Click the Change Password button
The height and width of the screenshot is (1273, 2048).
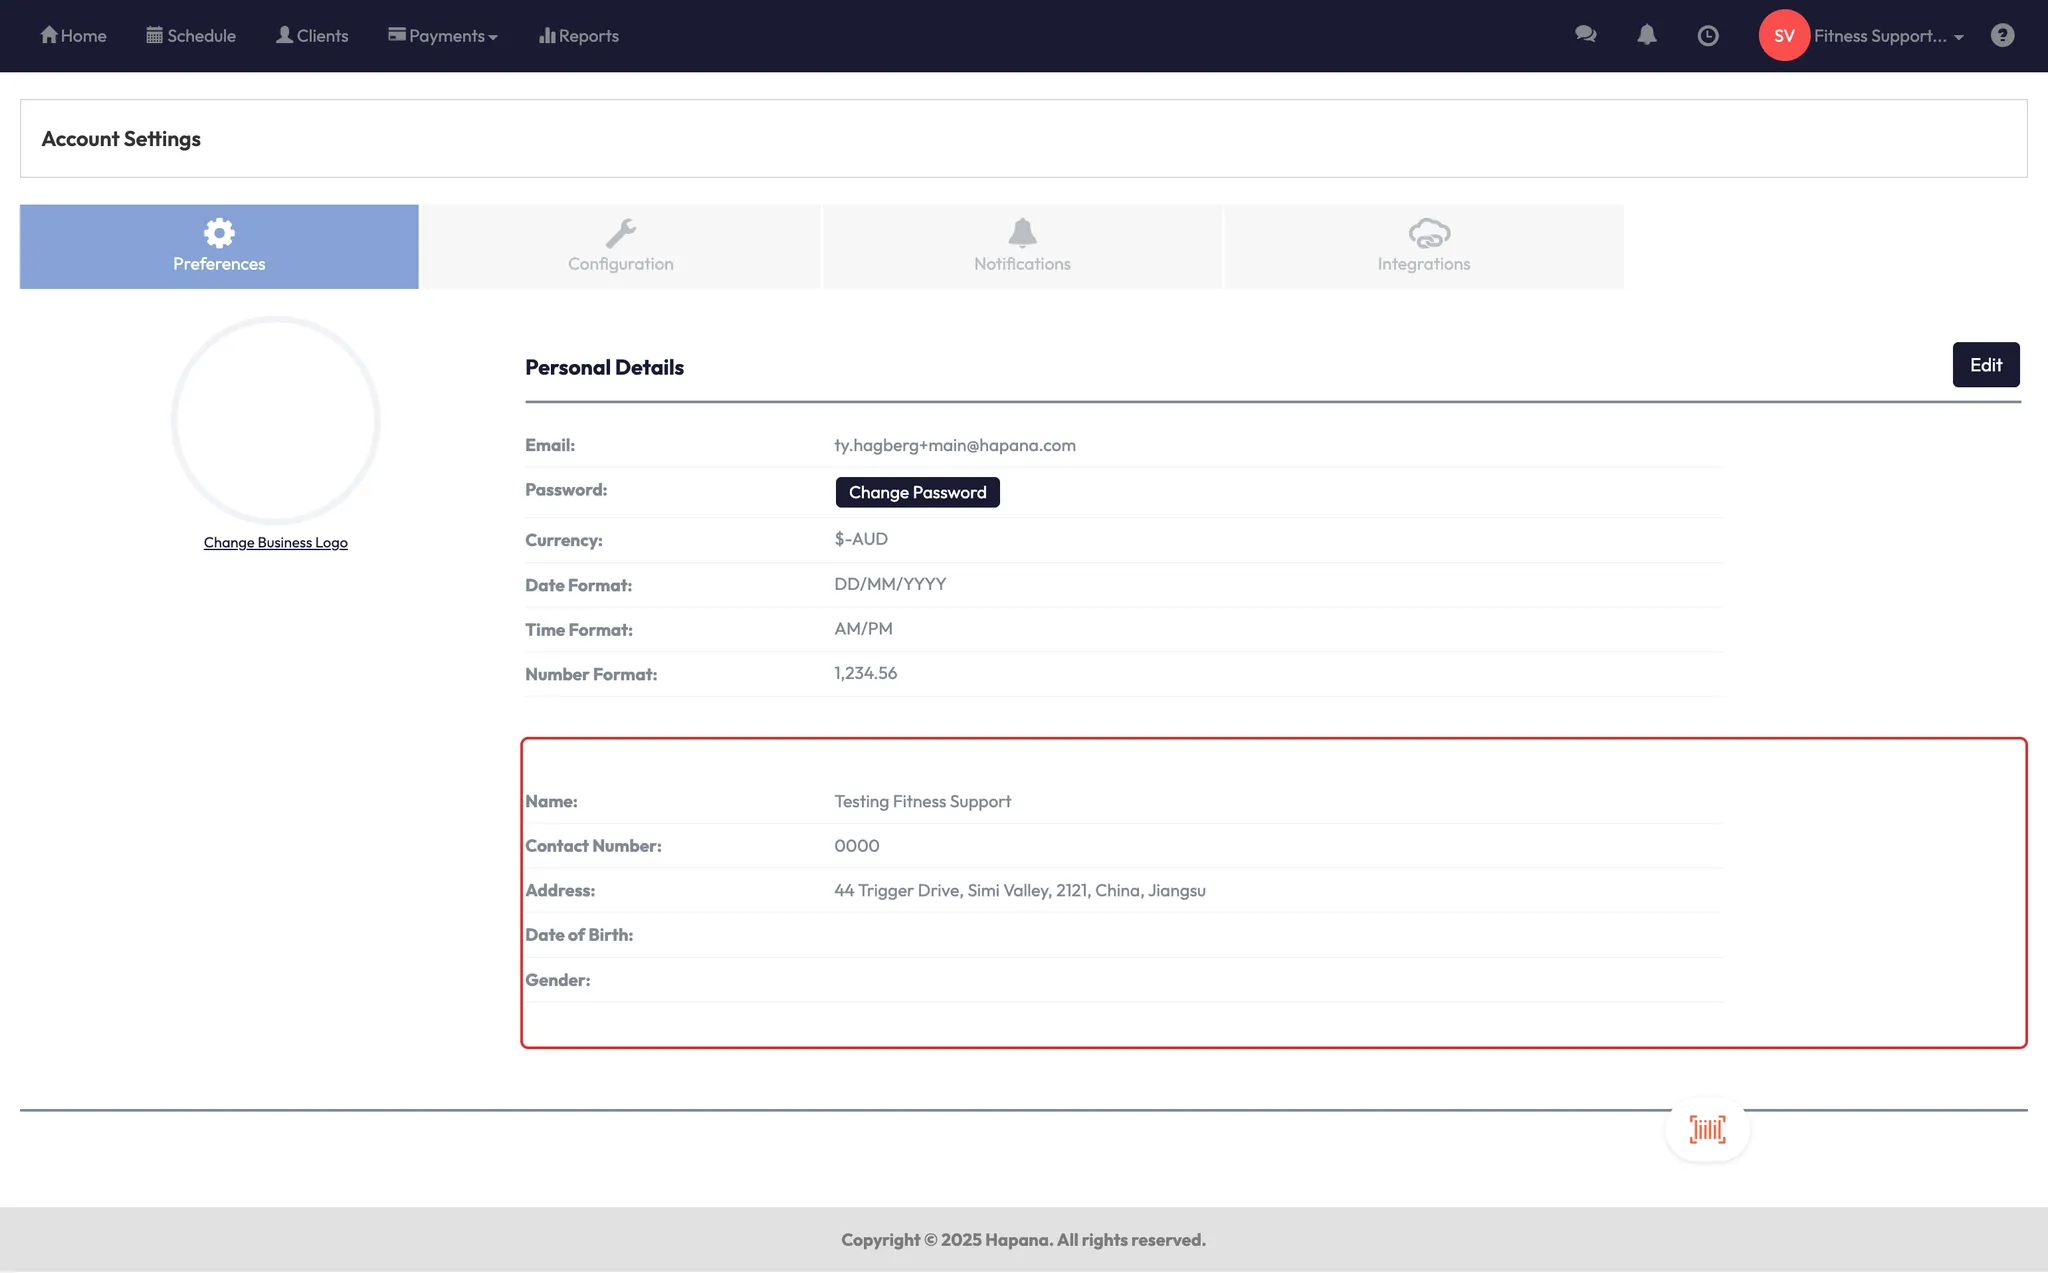917,492
